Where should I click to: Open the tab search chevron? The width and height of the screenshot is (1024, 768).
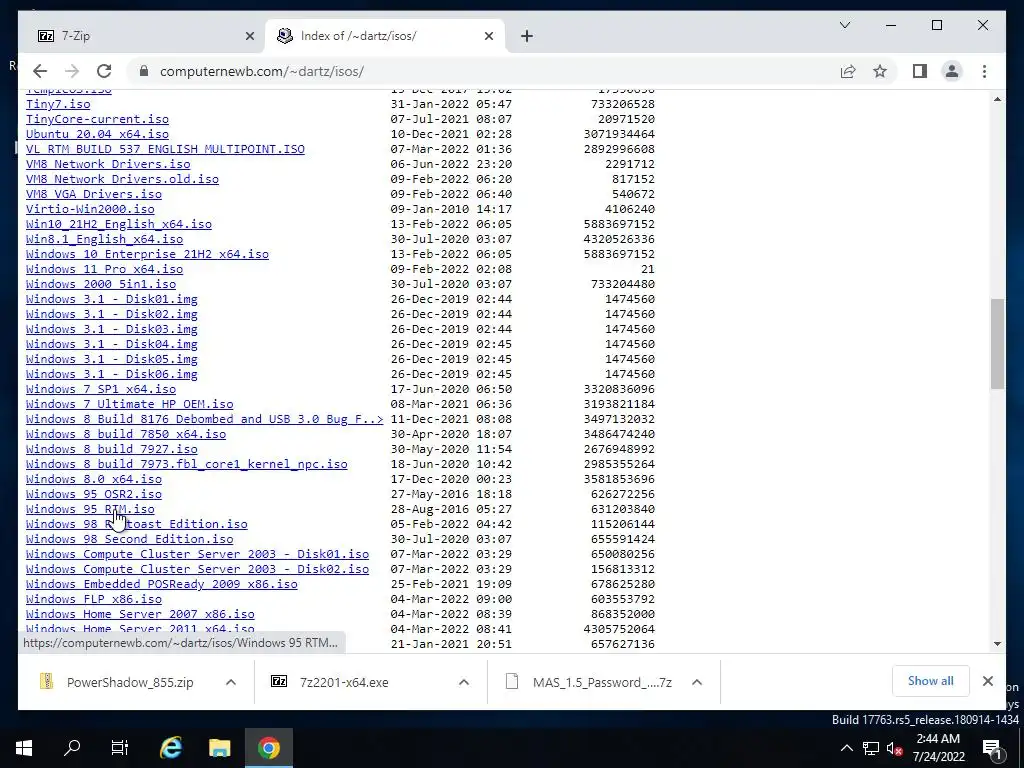click(845, 25)
